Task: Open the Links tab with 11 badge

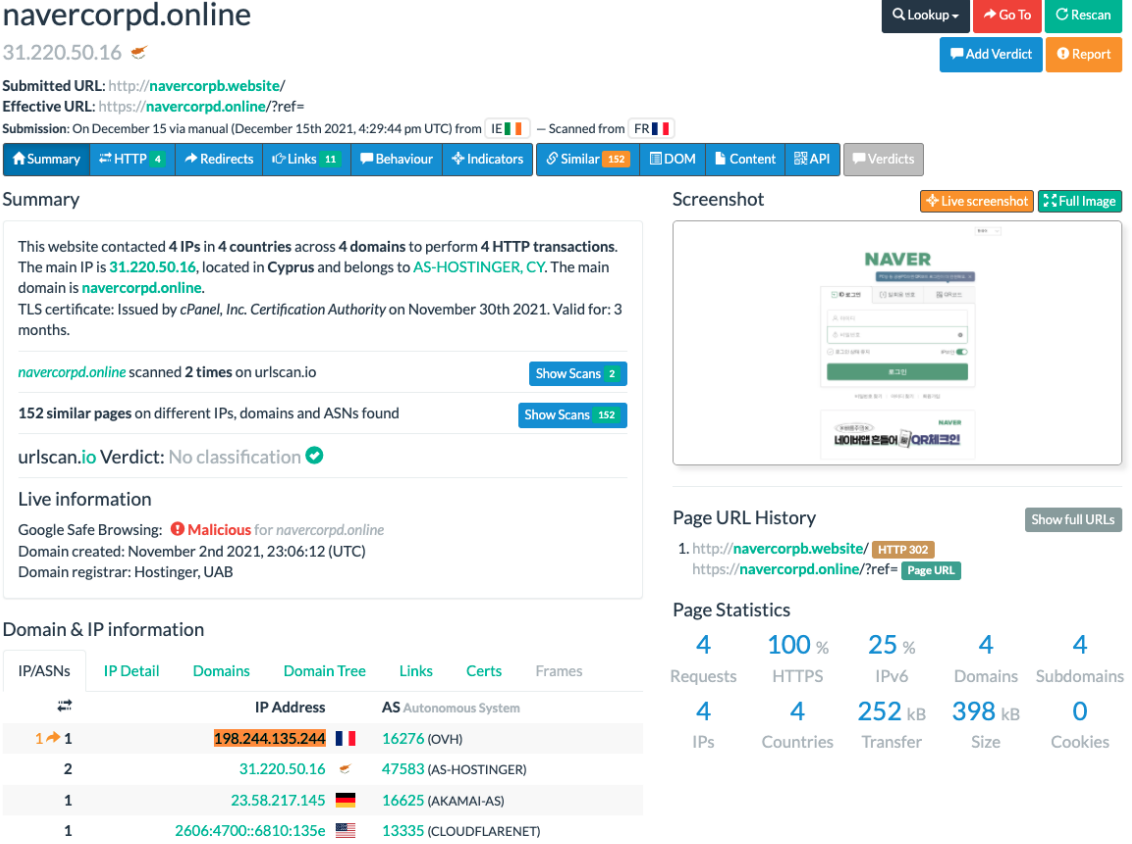Action: [306, 159]
